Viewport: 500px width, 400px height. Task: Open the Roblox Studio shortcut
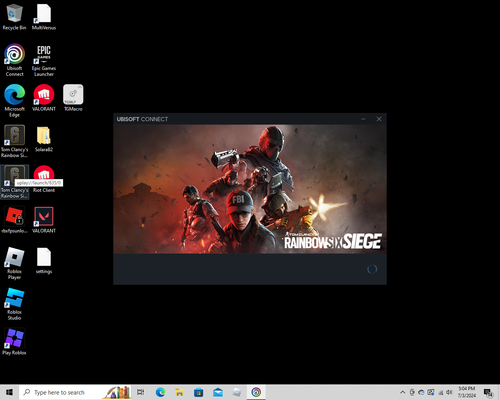tap(14, 304)
